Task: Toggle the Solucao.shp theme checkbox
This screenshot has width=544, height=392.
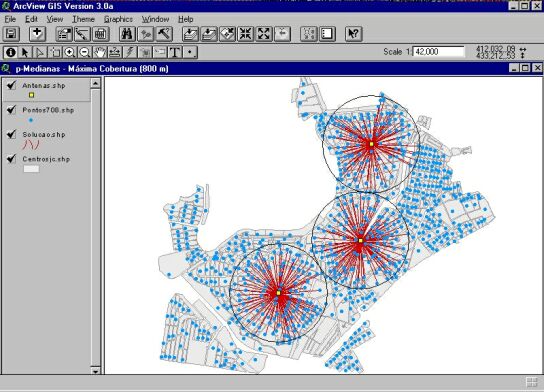Action: point(11,134)
